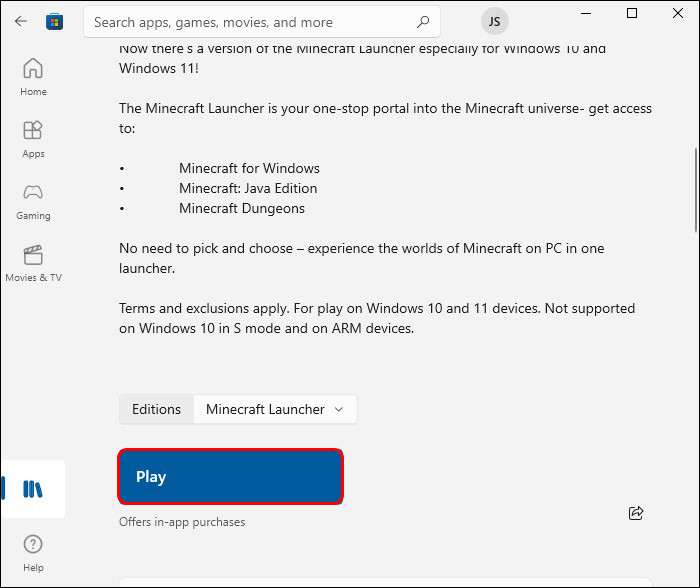Click the share icon
This screenshot has height=588, width=700.
click(x=636, y=513)
